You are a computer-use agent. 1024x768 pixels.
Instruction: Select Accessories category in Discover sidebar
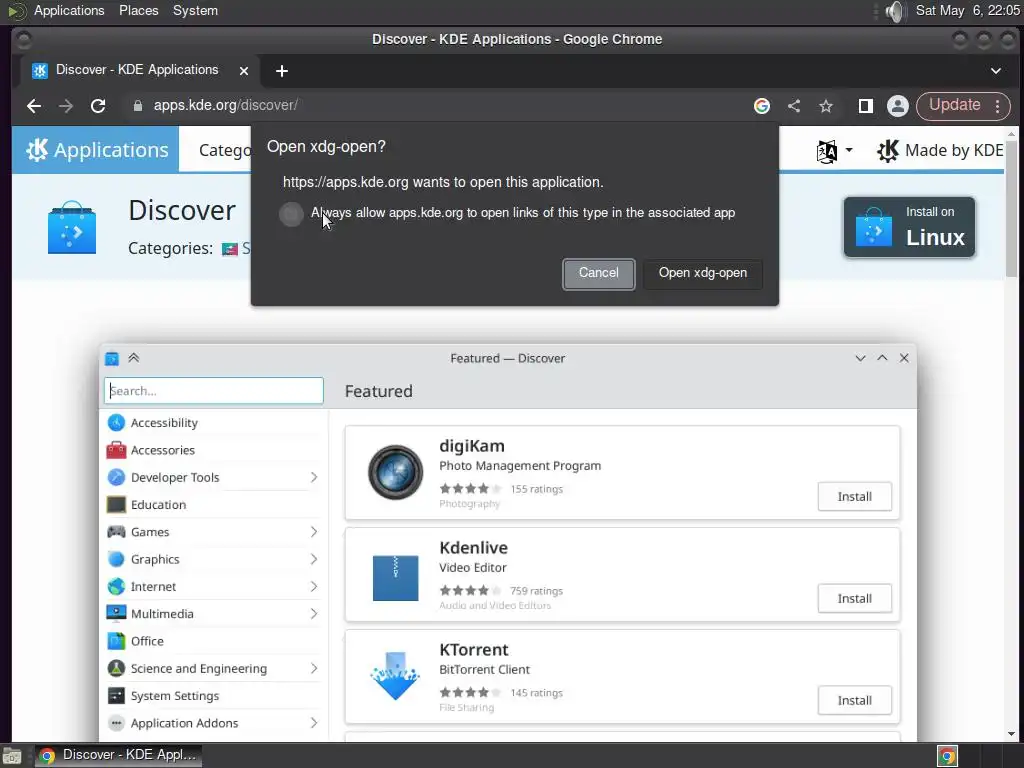(213, 450)
